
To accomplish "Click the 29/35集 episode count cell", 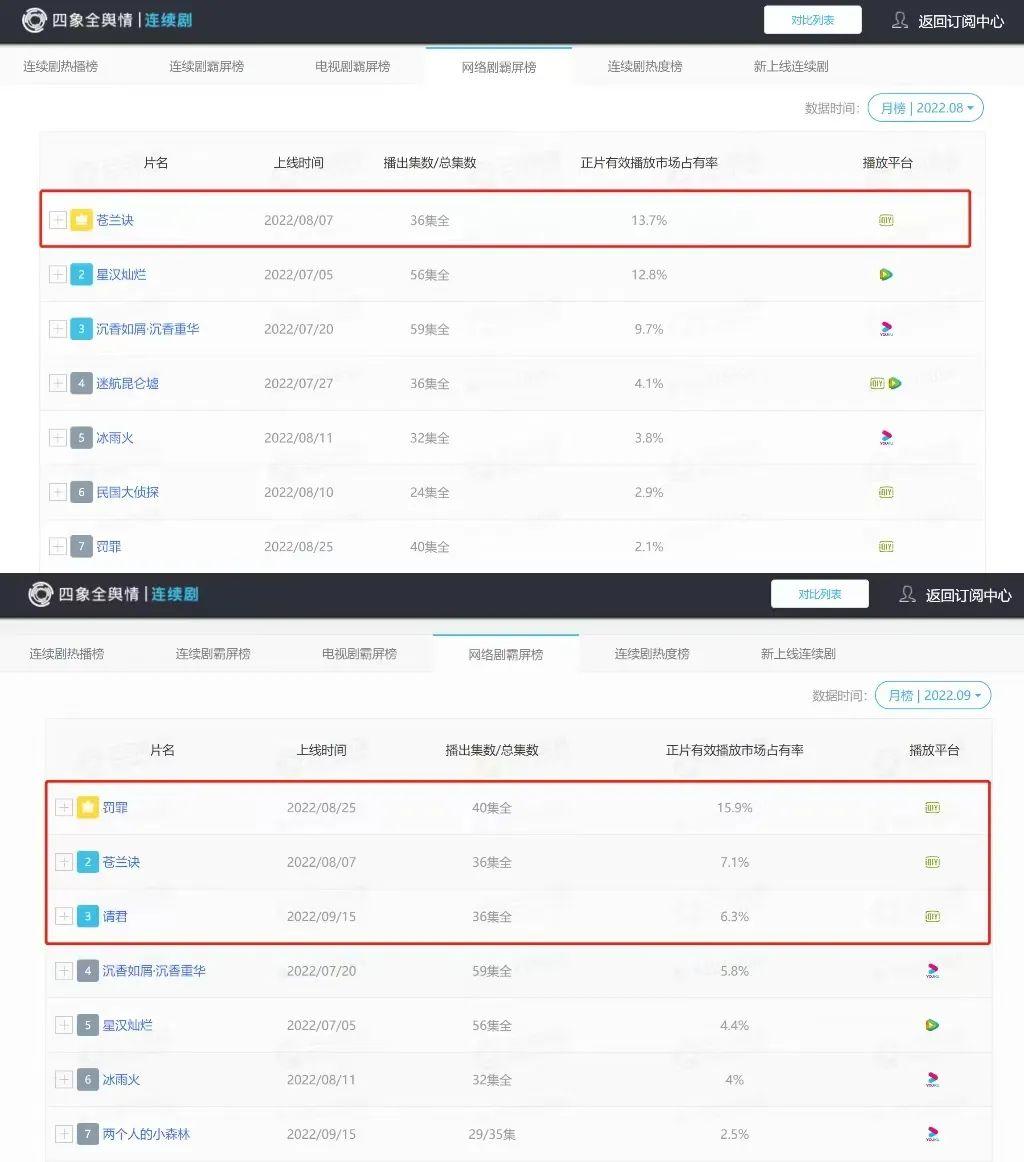I will click(x=492, y=1134).
